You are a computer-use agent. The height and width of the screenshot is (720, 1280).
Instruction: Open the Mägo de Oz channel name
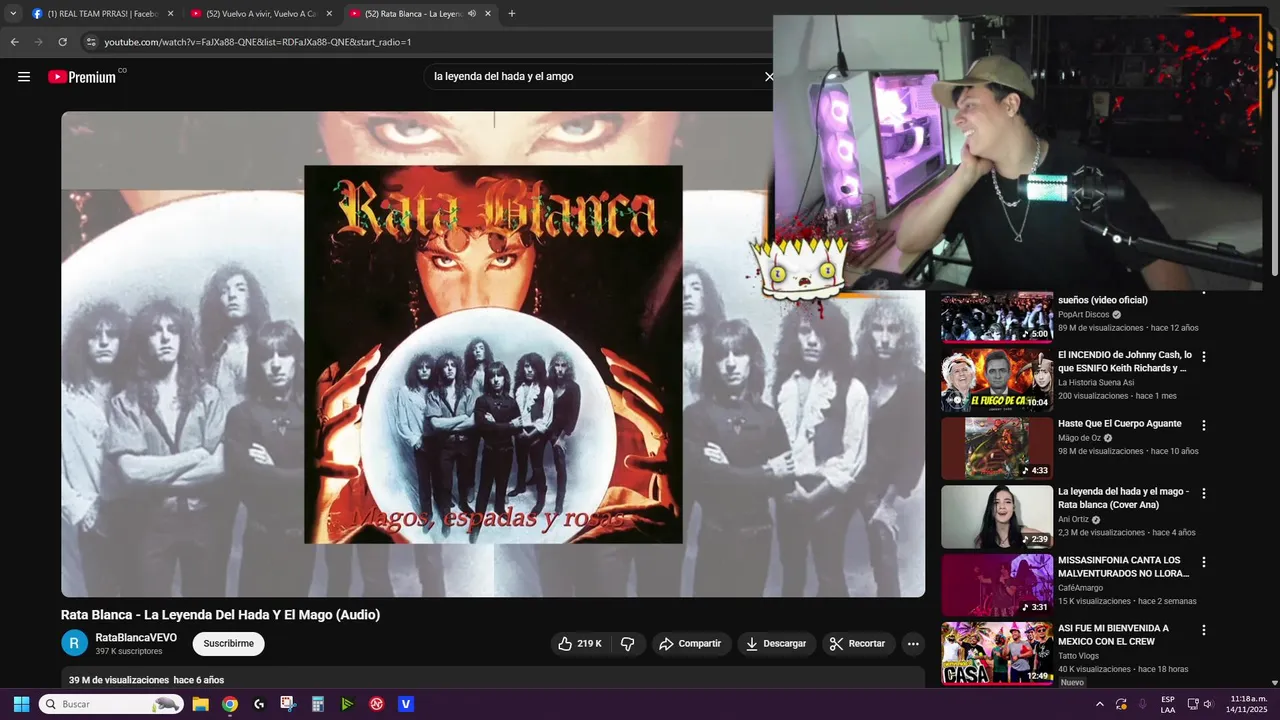(x=1079, y=438)
